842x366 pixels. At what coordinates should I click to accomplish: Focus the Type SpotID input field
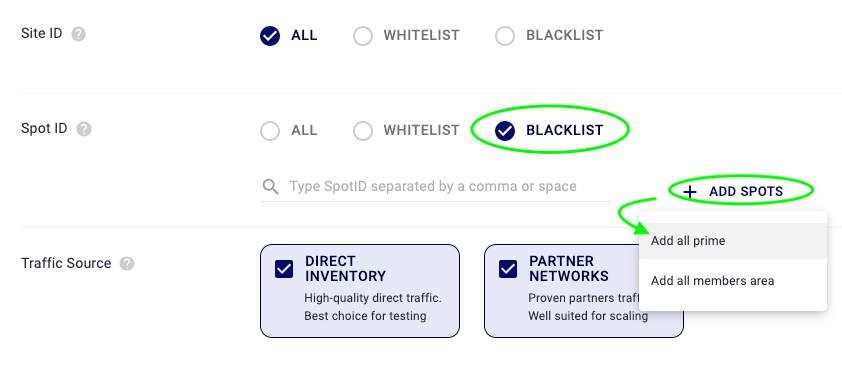(433, 187)
